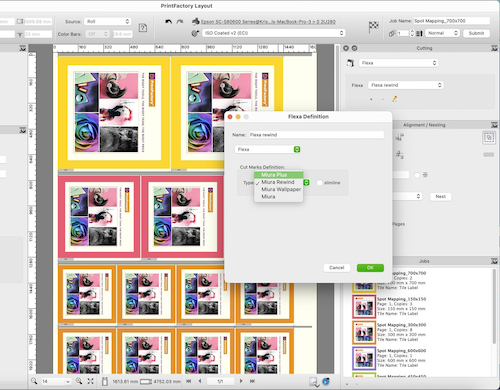Click the blue globe icon in status bar
500x390 pixels.
(326, 381)
